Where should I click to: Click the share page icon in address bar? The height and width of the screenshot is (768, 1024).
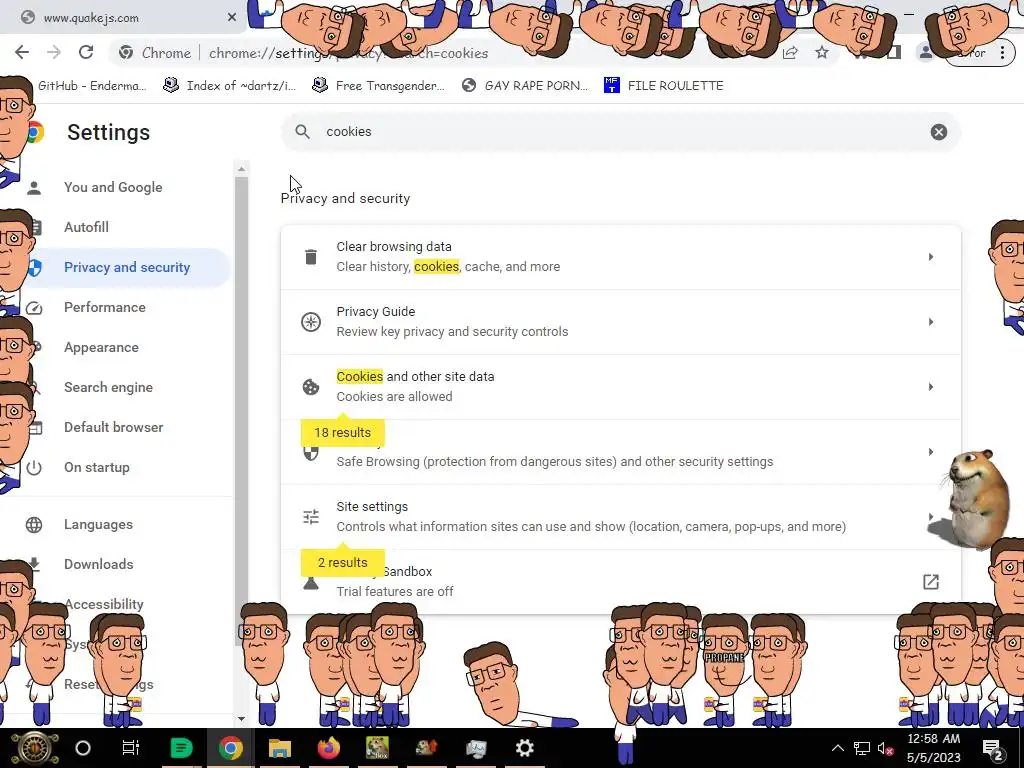pyautogui.click(x=790, y=53)
